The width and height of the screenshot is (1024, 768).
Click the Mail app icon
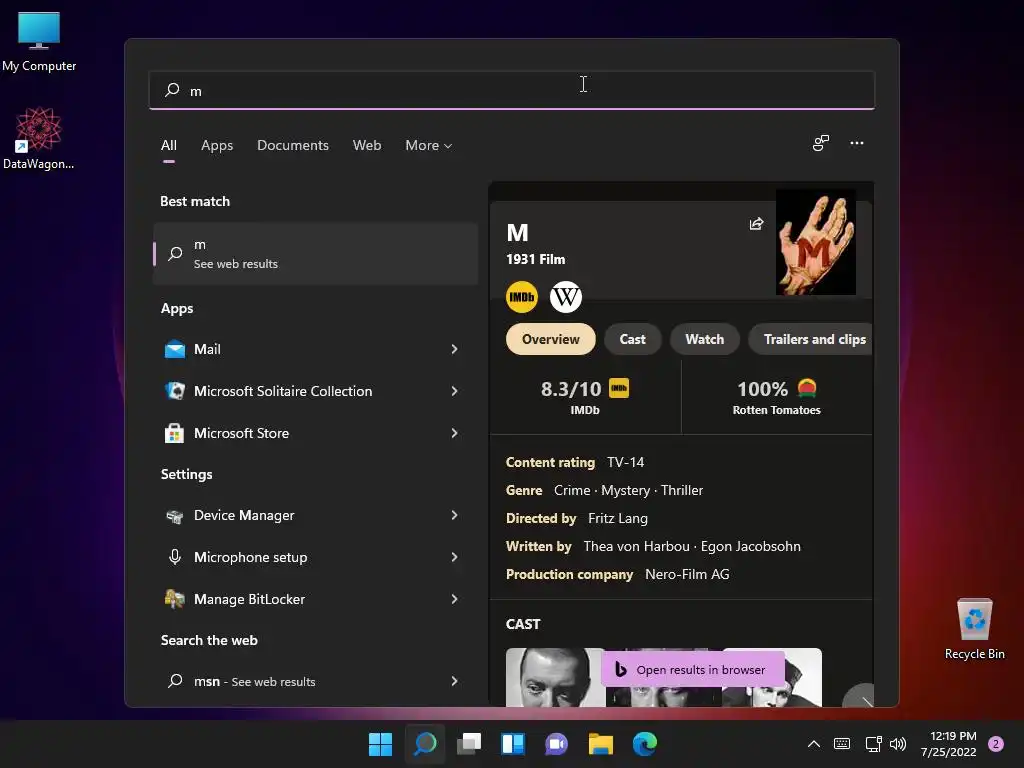click(x=174, y=349)
